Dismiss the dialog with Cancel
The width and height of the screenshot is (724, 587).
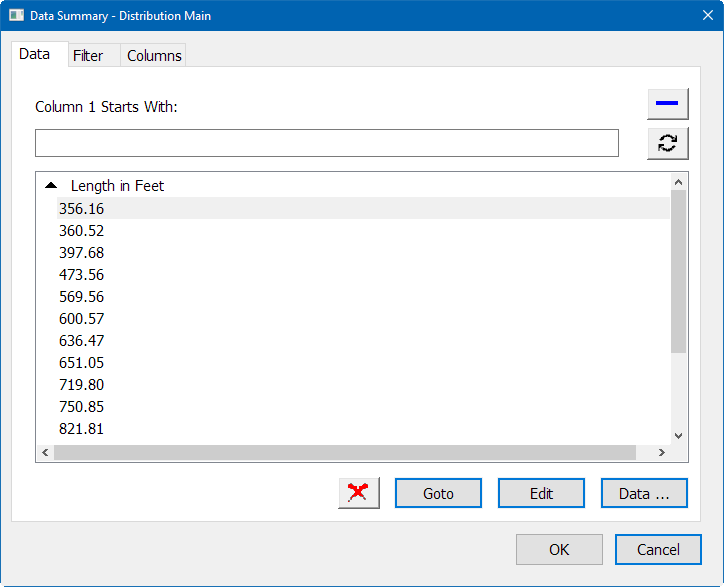[x=658, y=549]
